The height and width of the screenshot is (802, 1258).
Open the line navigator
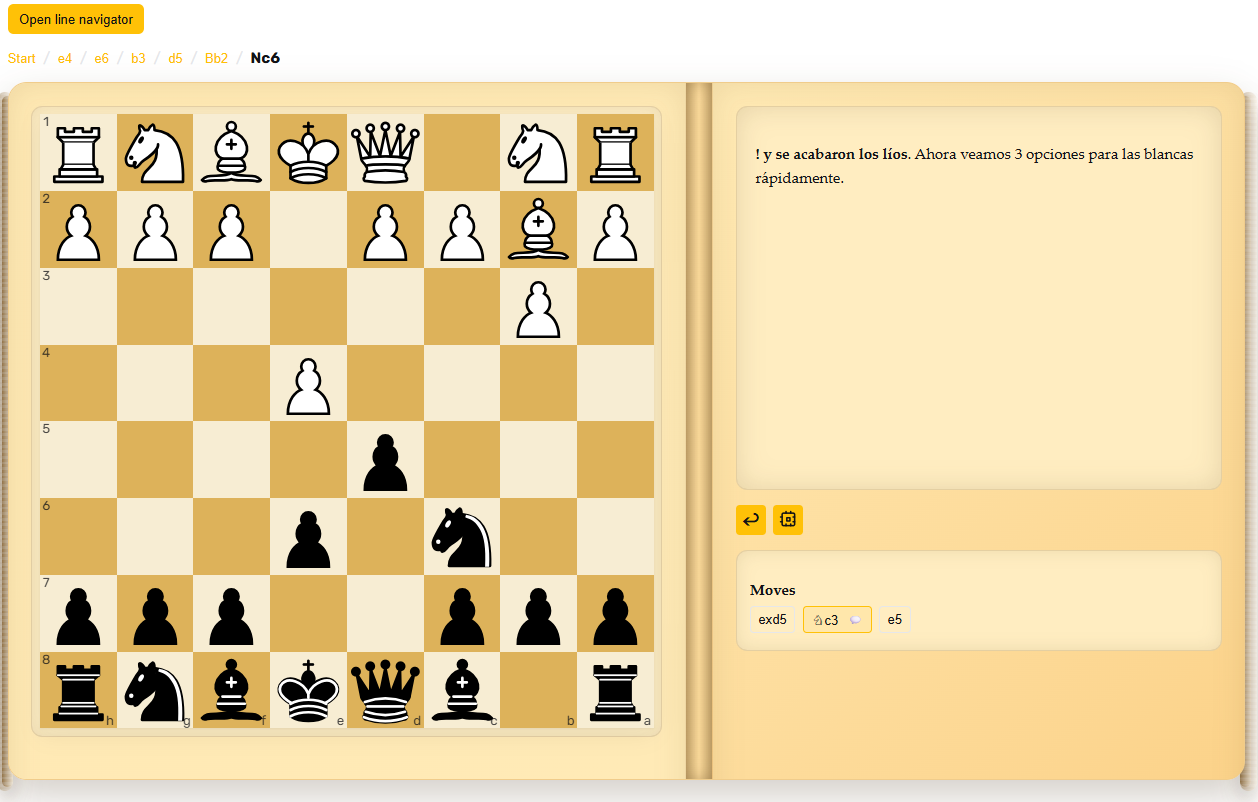coord(76,19)
